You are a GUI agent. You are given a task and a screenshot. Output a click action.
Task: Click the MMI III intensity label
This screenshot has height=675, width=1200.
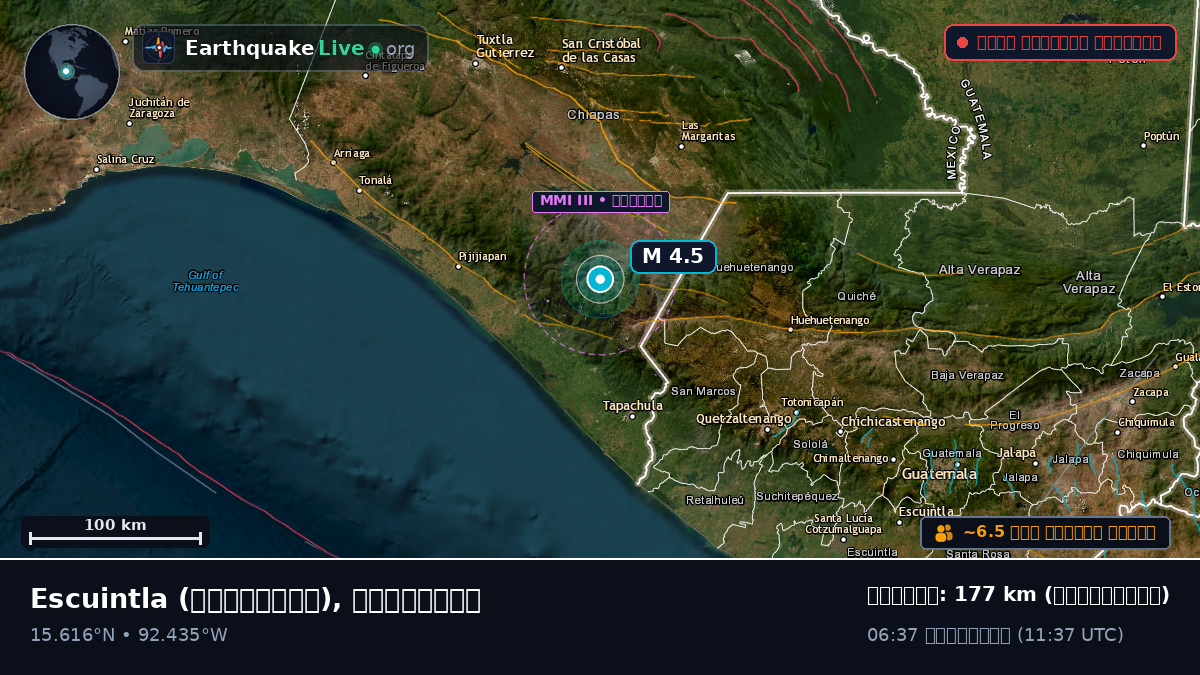[601, 201]
